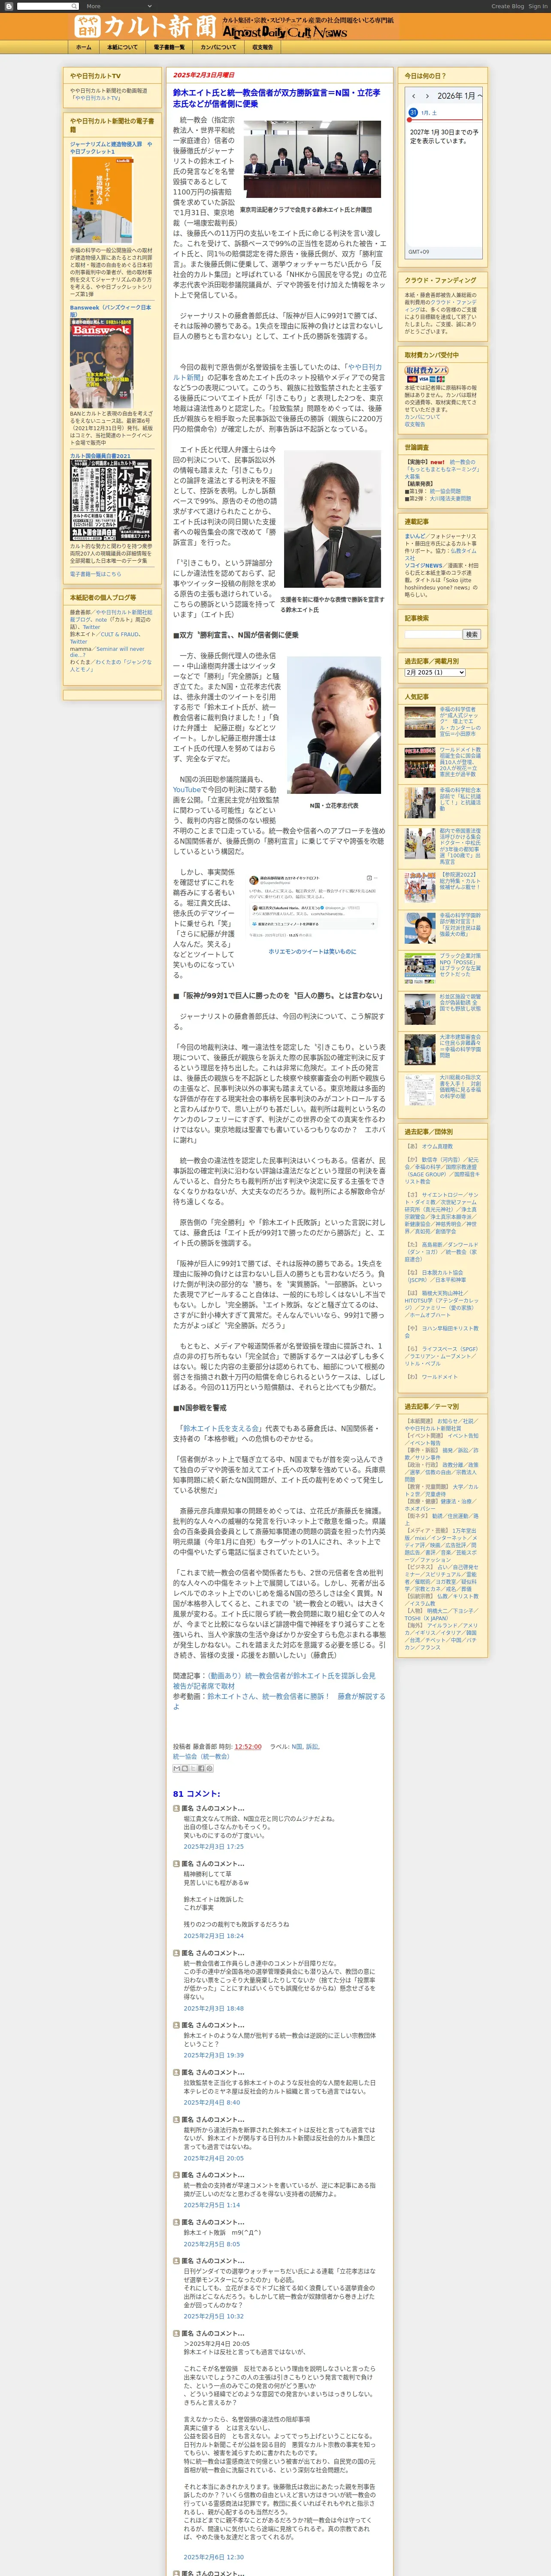Viewport: 551px width, 2576px height.
Task: Click the photo of 鈴木エイト氏 with microphone
Action: pos(332,519)
